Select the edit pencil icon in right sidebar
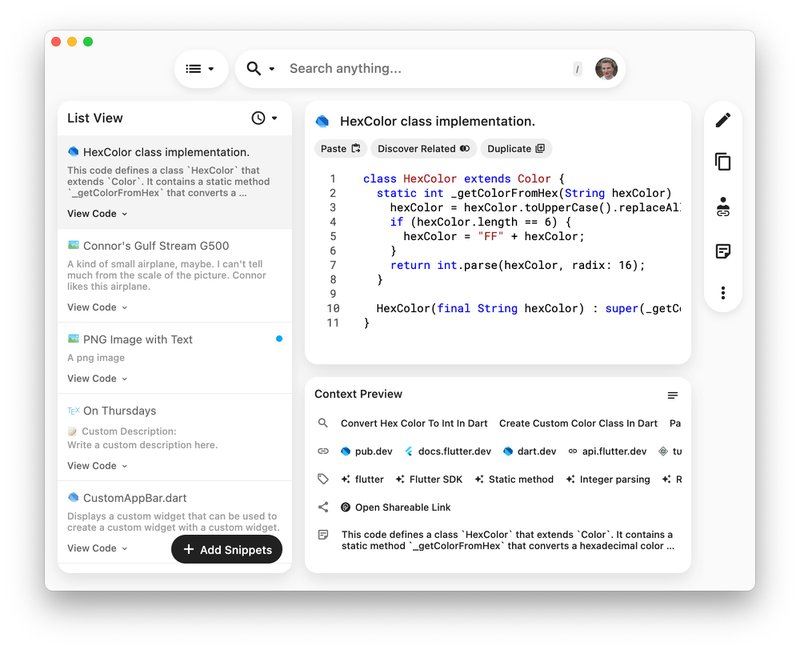Viewport: 800px width, 650px height. 724,119
